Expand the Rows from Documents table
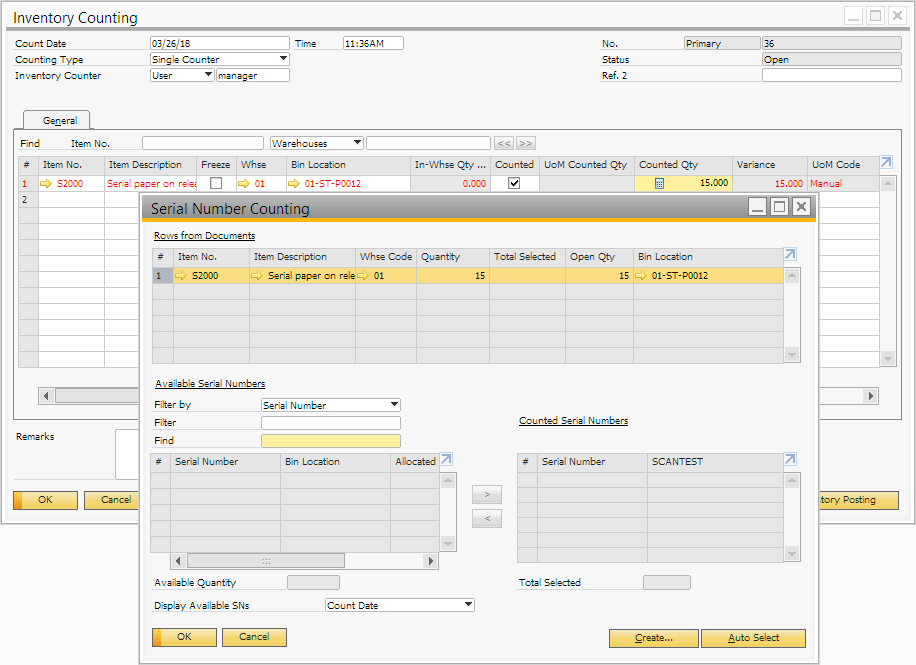The height and width of the screenshot is (665, 916). pyautogui.click(x=791, y=255)
